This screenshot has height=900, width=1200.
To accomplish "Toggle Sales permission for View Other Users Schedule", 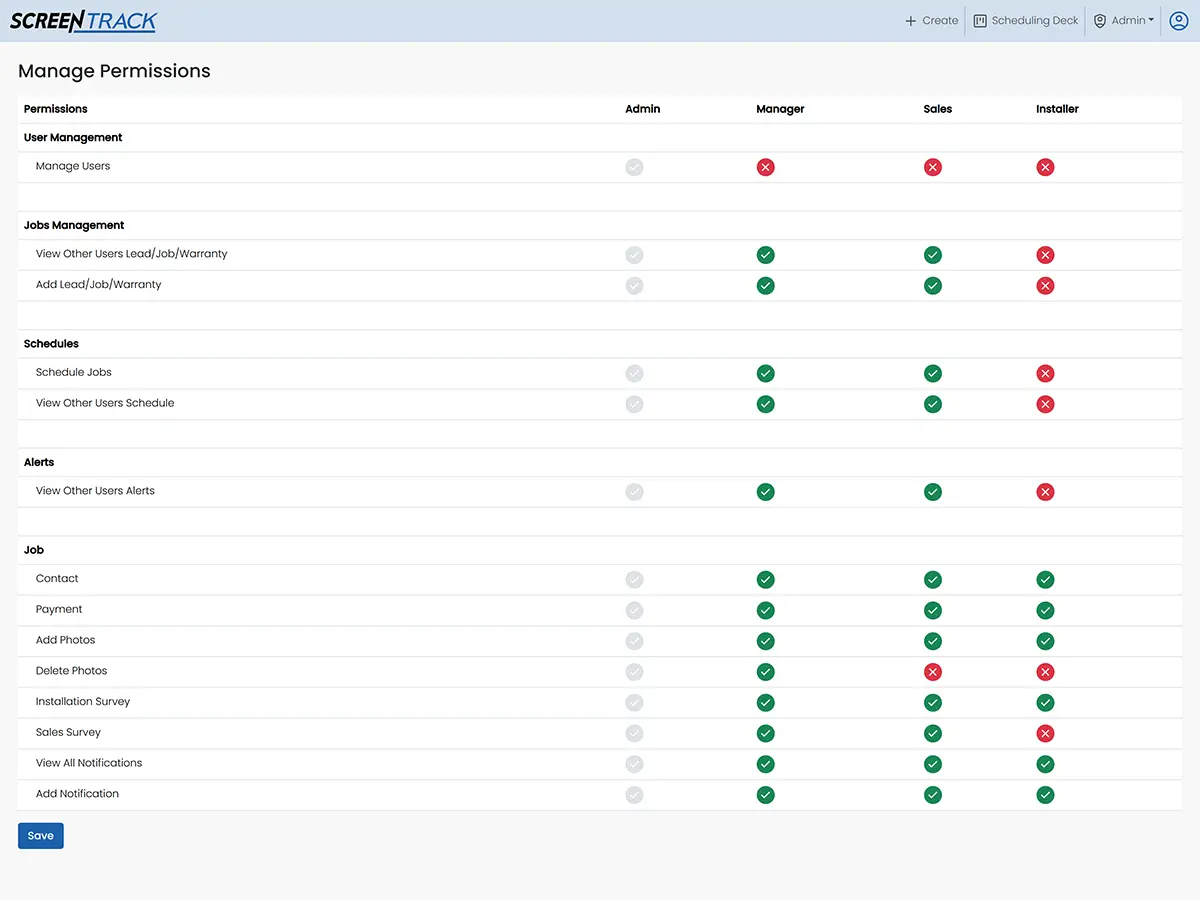I will 933,404.
